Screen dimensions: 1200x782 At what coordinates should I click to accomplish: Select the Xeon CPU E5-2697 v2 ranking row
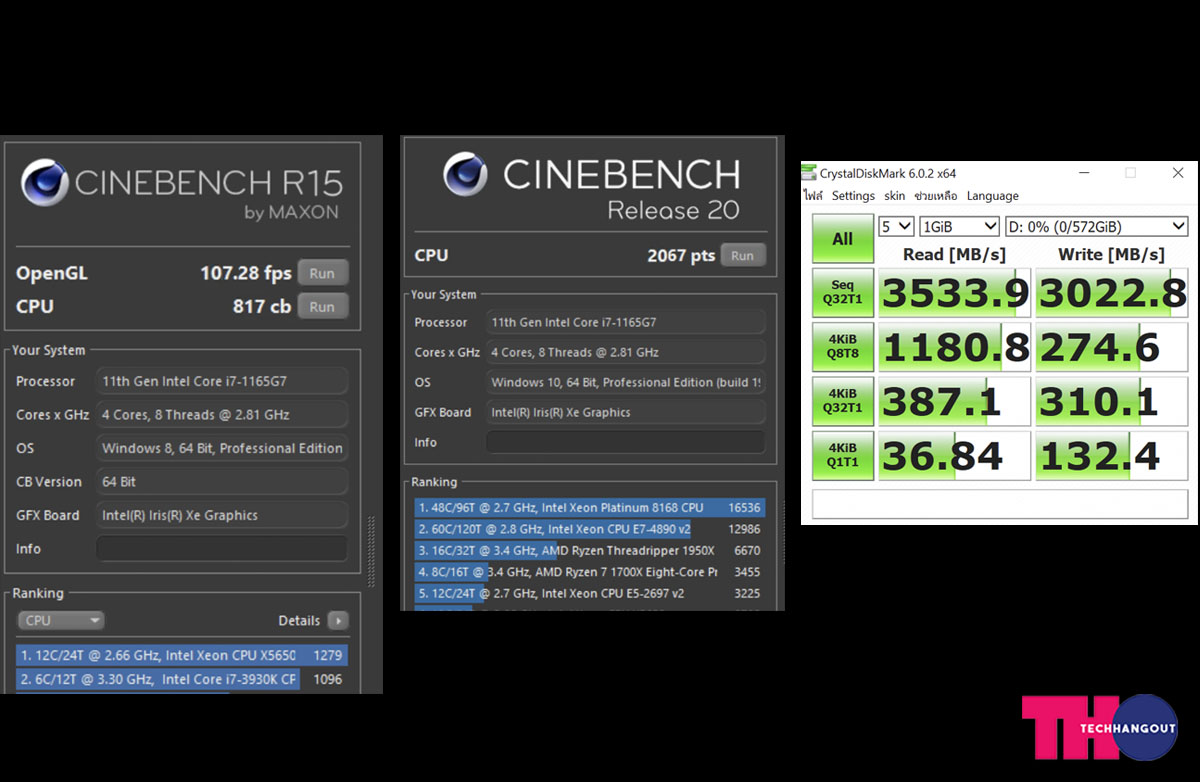tap(589, 593)
